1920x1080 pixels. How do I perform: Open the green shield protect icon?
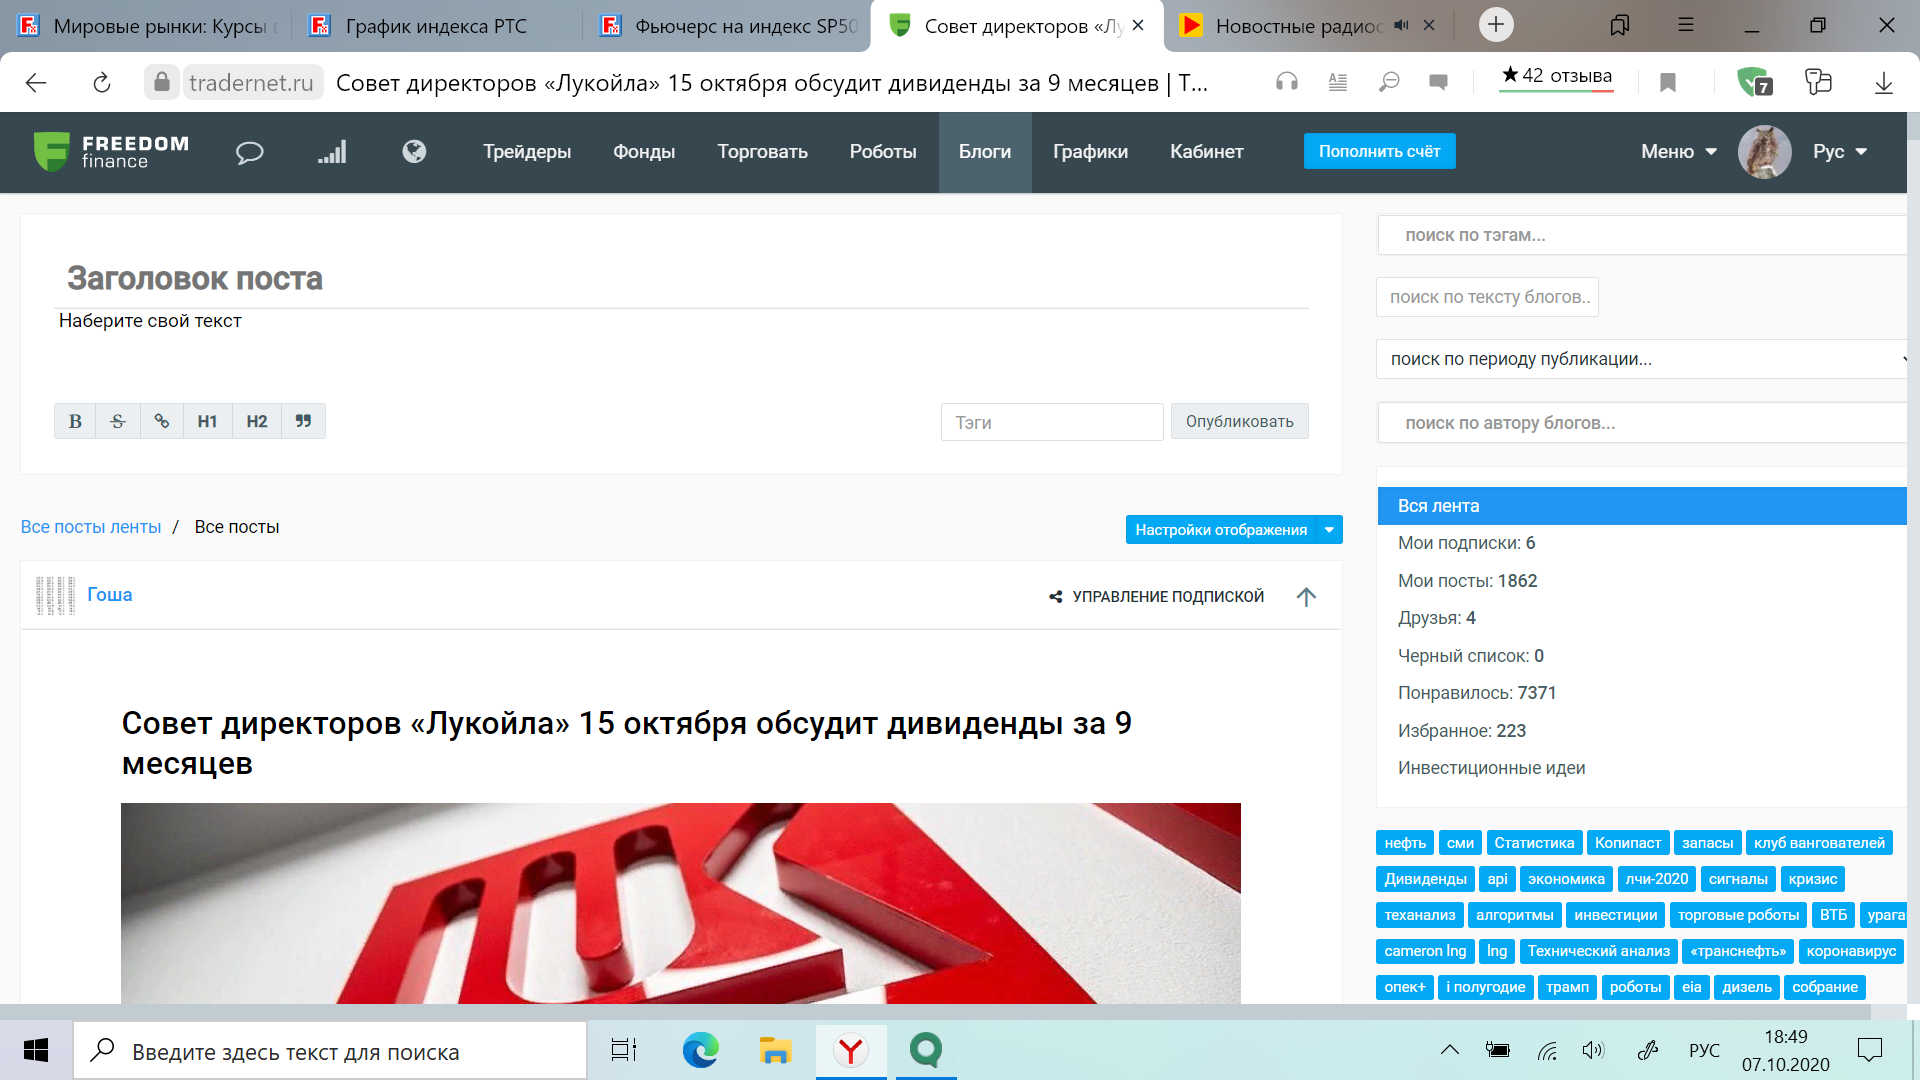[x=1755, y=82]
